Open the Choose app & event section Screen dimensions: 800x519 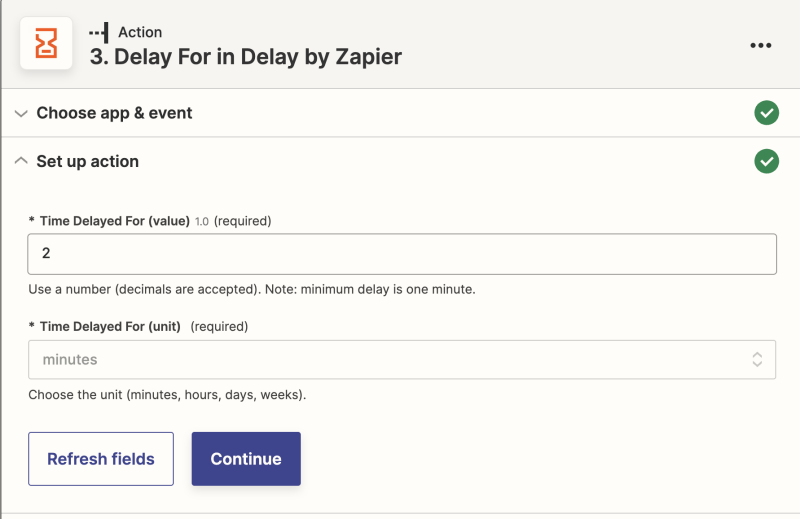114,113
